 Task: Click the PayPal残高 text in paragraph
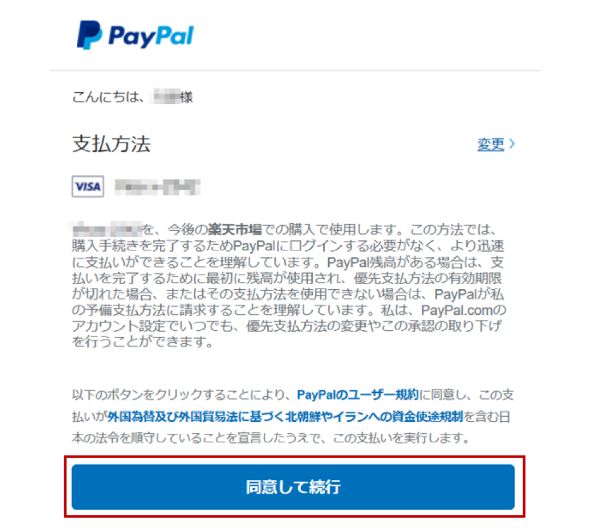362,262
